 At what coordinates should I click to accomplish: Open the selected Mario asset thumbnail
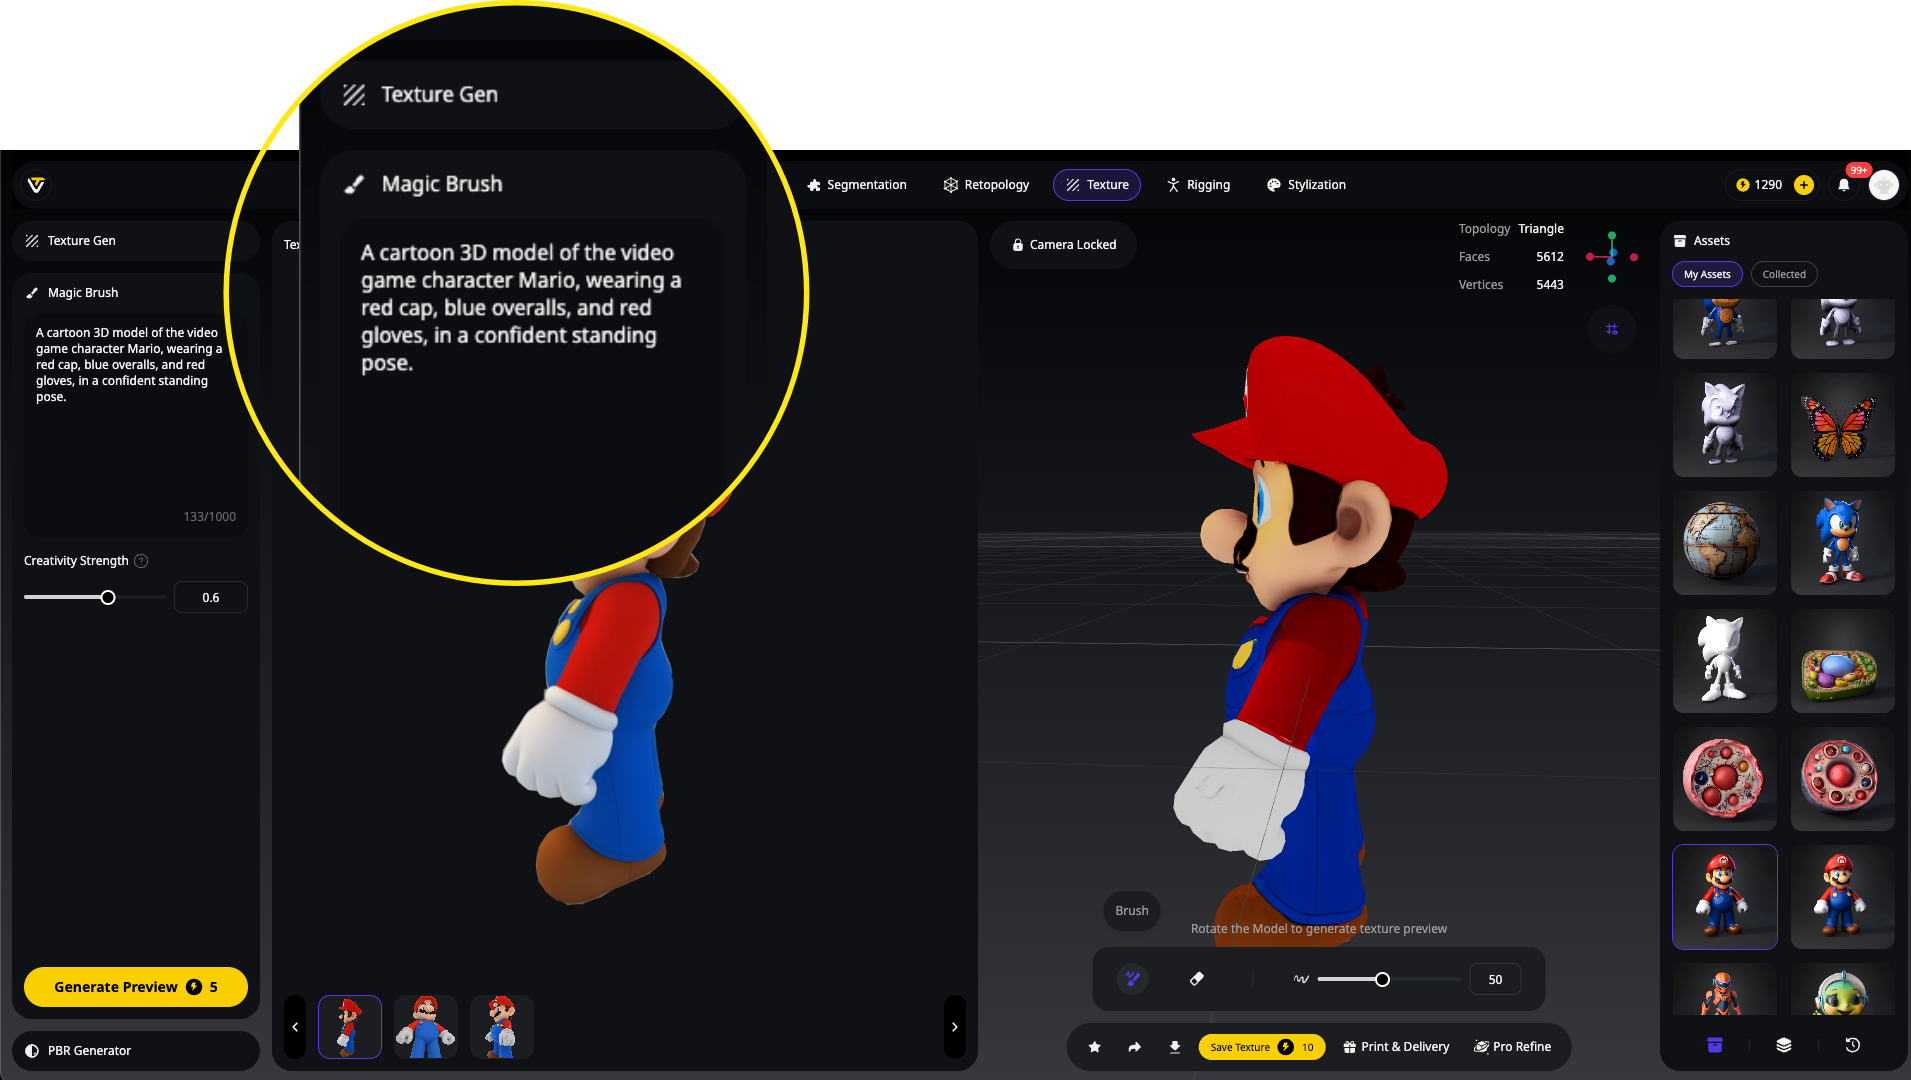pos(1724,897)
